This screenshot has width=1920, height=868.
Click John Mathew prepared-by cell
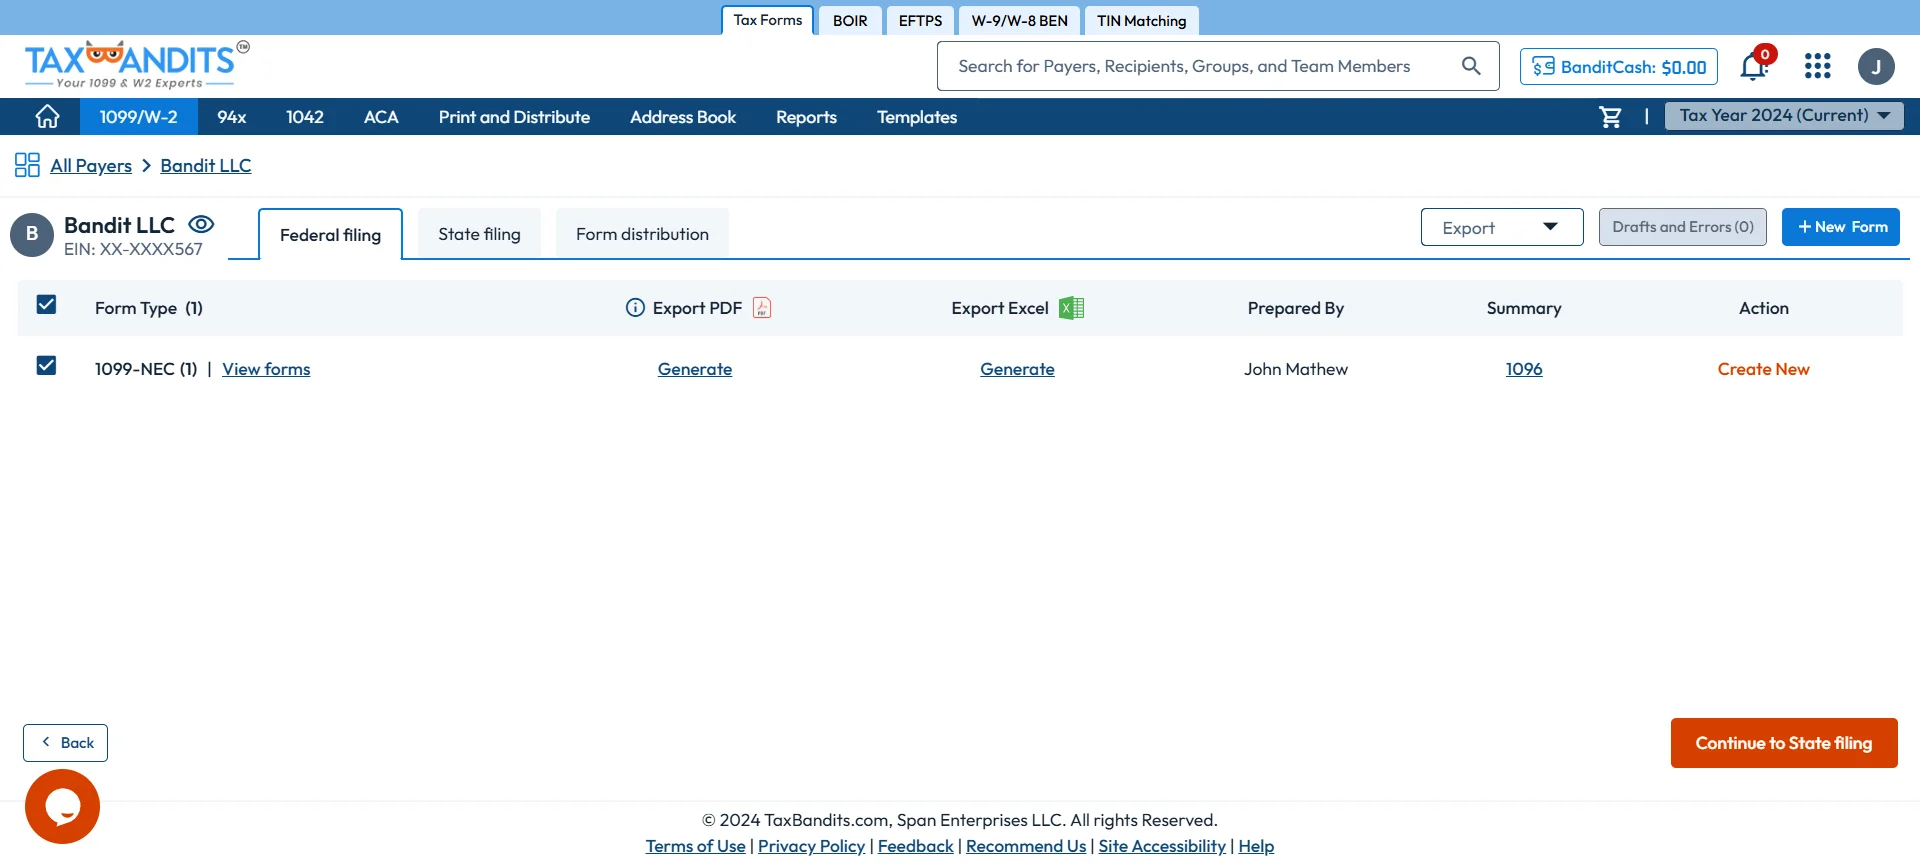pos(1296,369)
